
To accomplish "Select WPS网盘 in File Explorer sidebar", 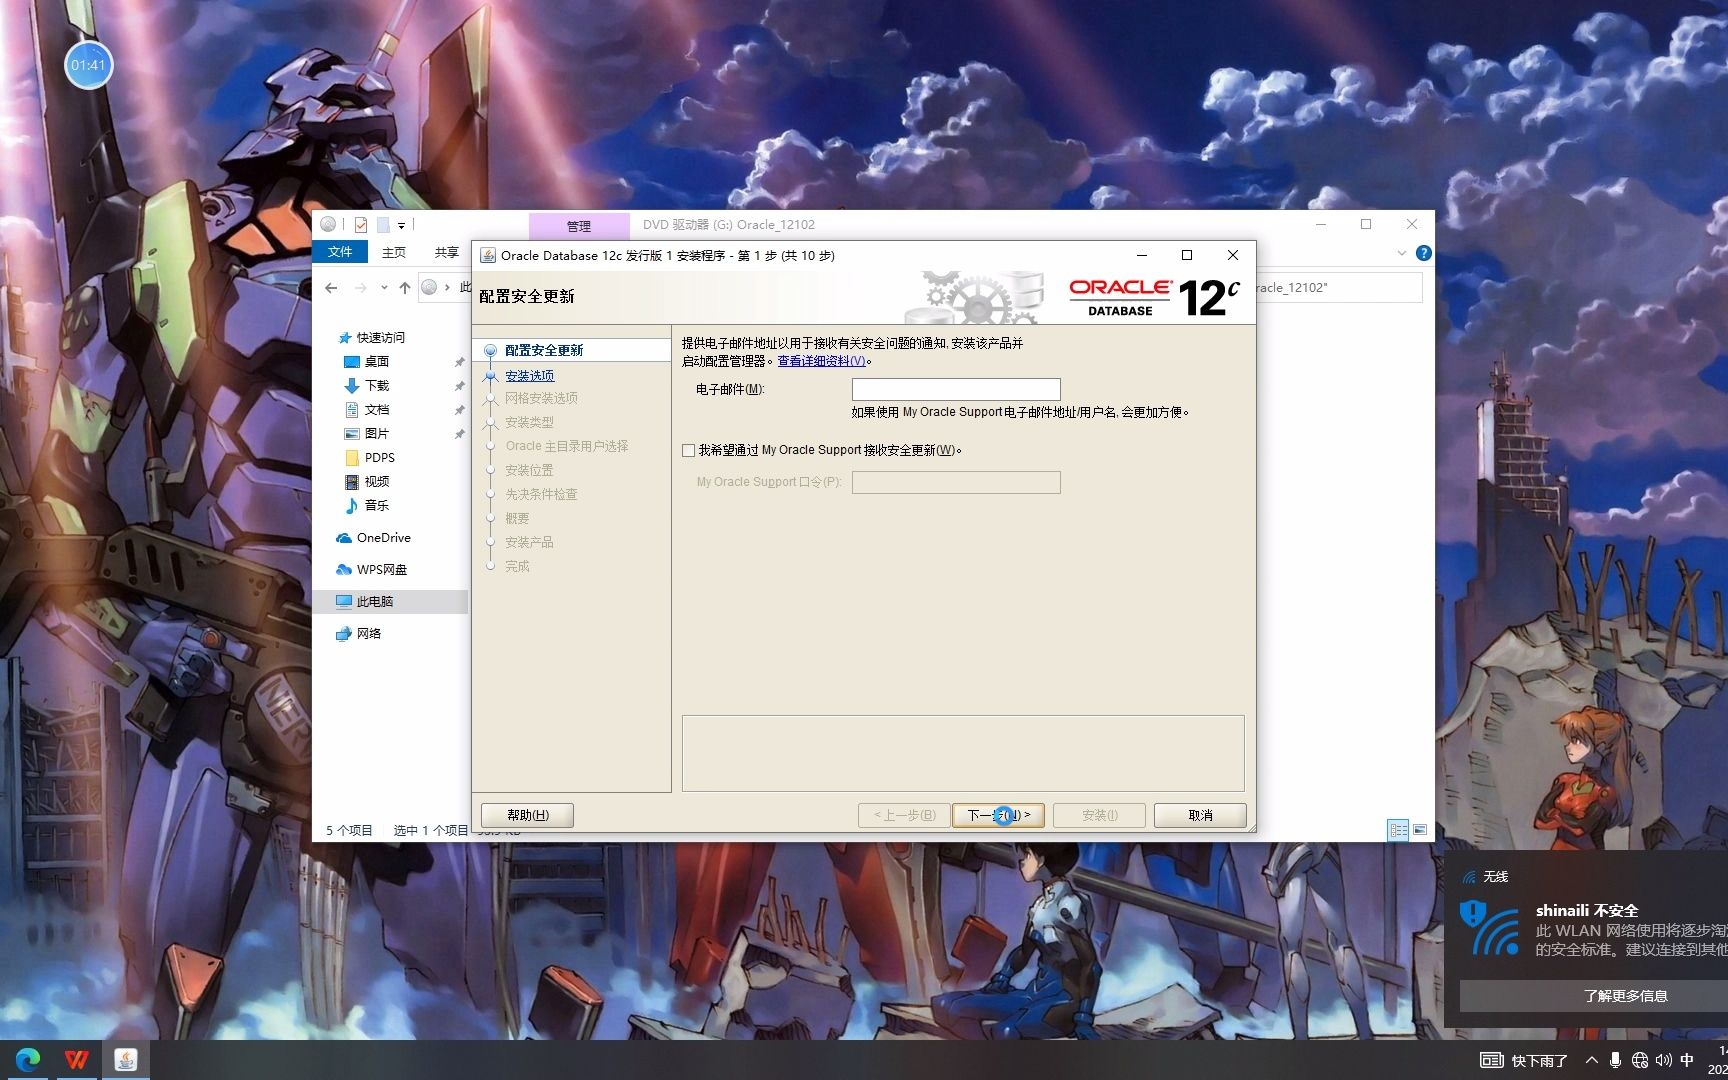I will tap(381, 570).
